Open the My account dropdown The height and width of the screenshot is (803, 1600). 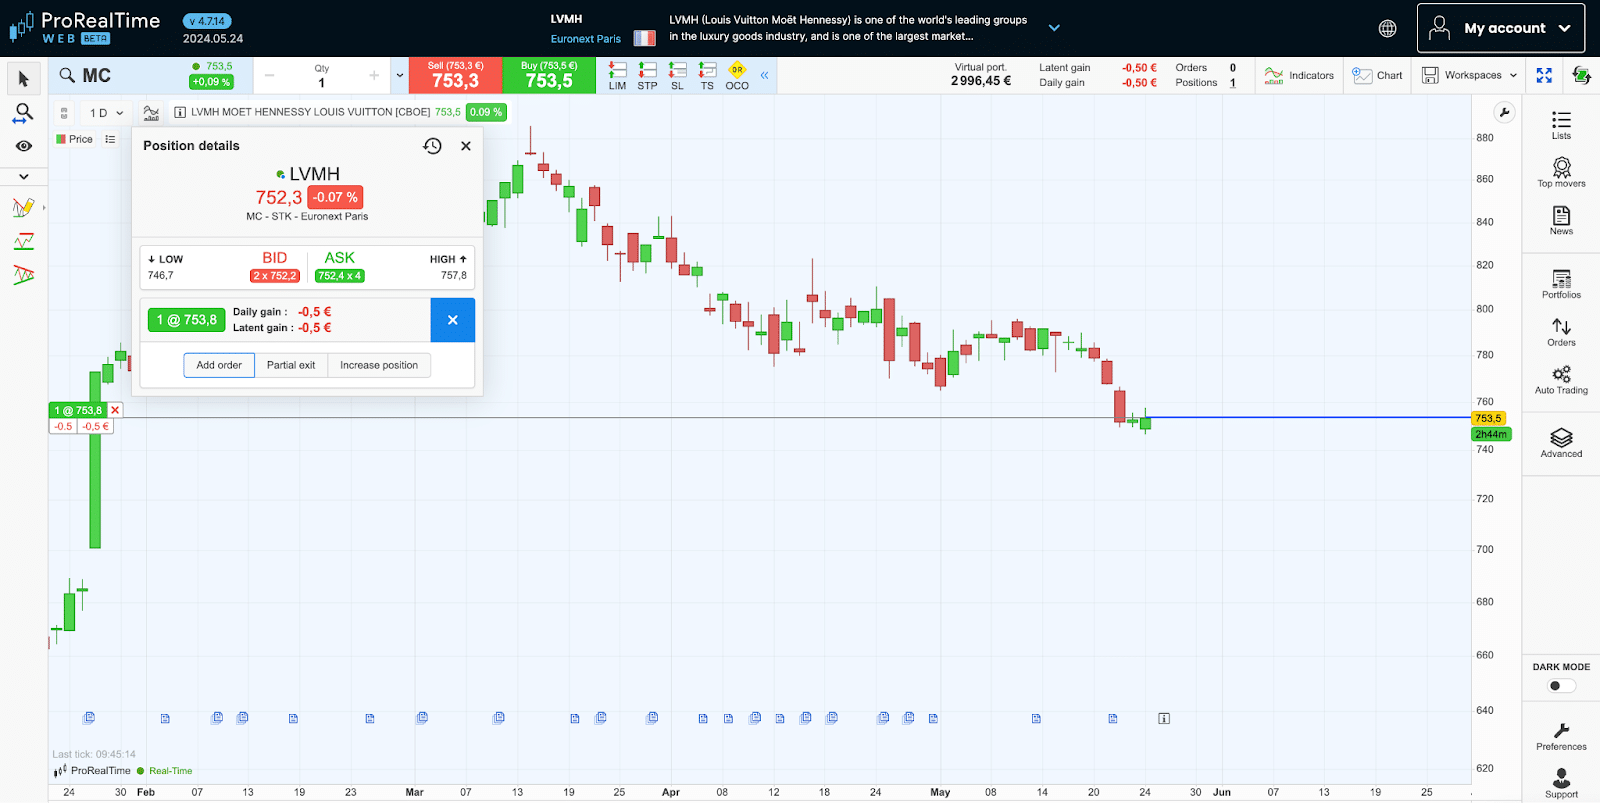point(1500,28)
